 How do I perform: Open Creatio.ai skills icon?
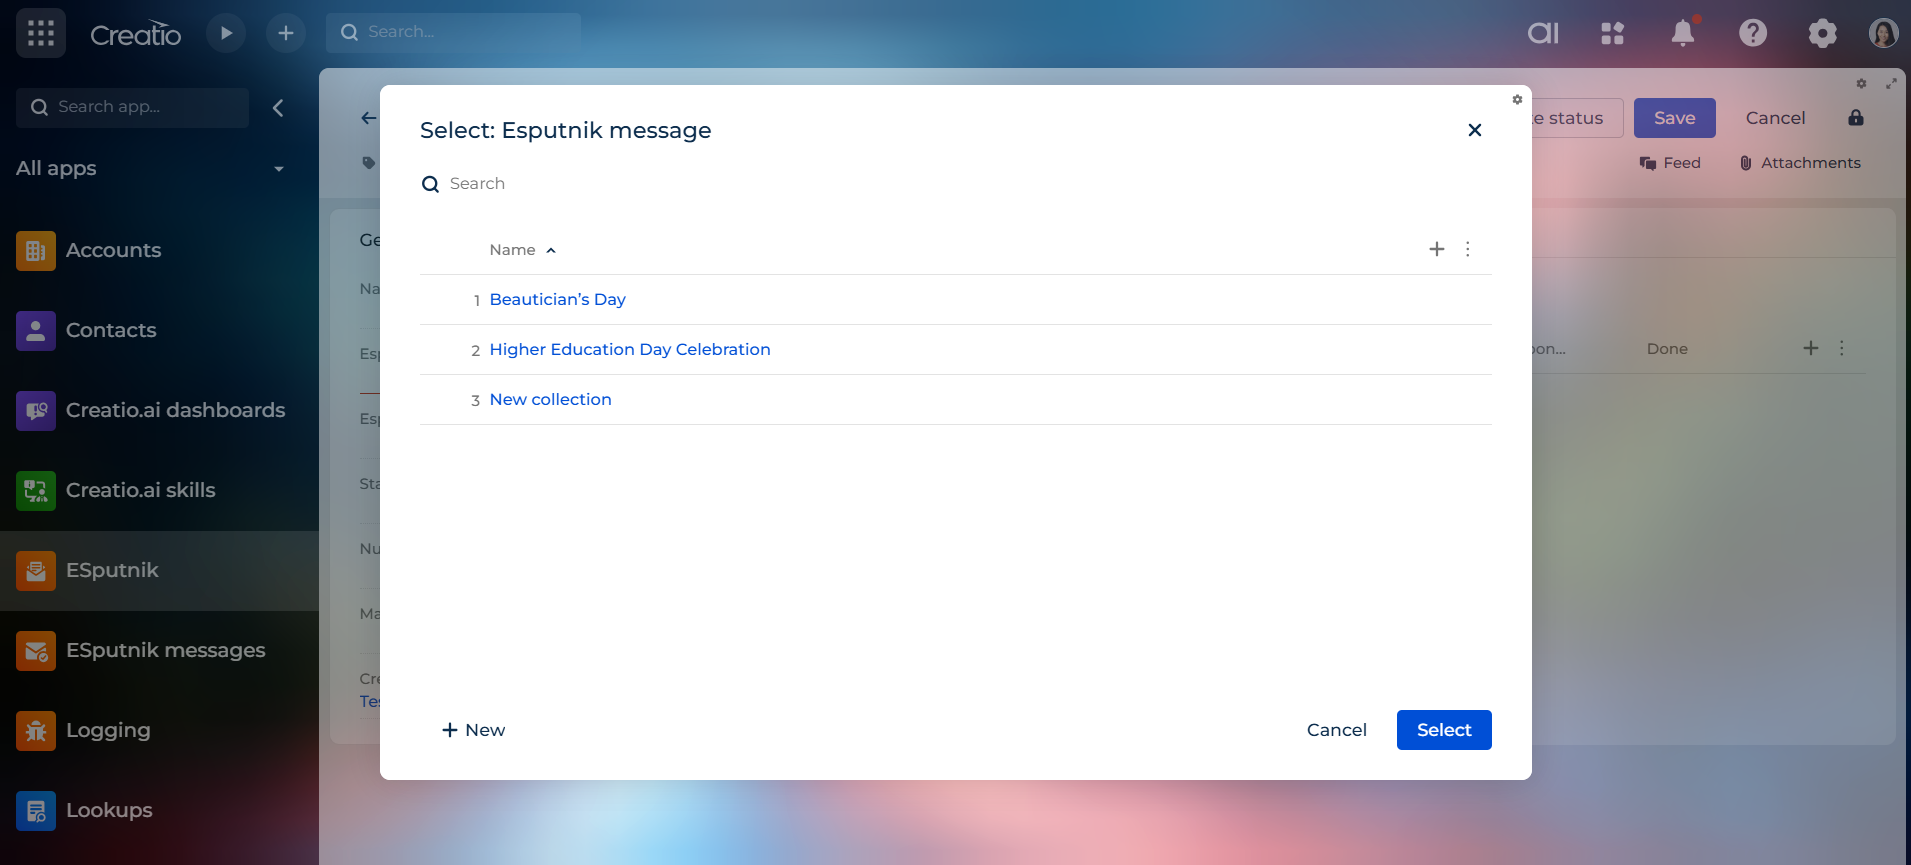click(x=36, y=490)
